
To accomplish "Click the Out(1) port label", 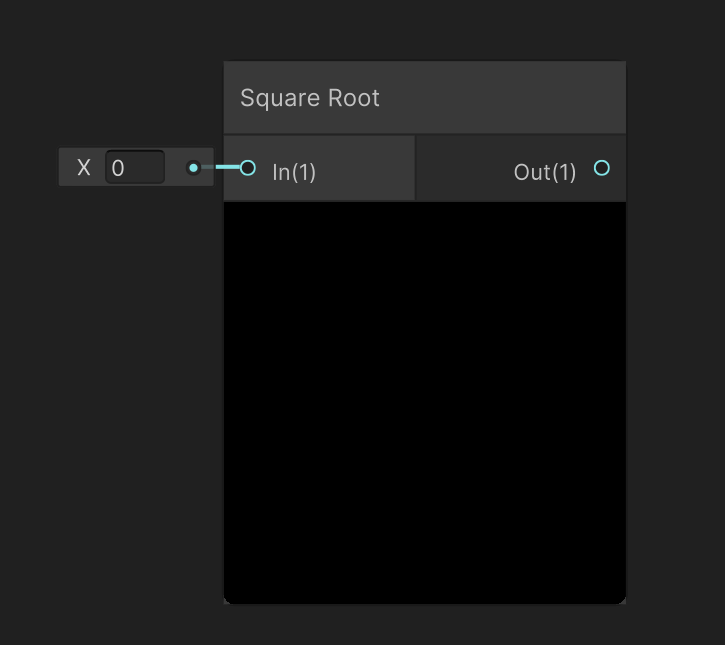I will pos(545,172).
